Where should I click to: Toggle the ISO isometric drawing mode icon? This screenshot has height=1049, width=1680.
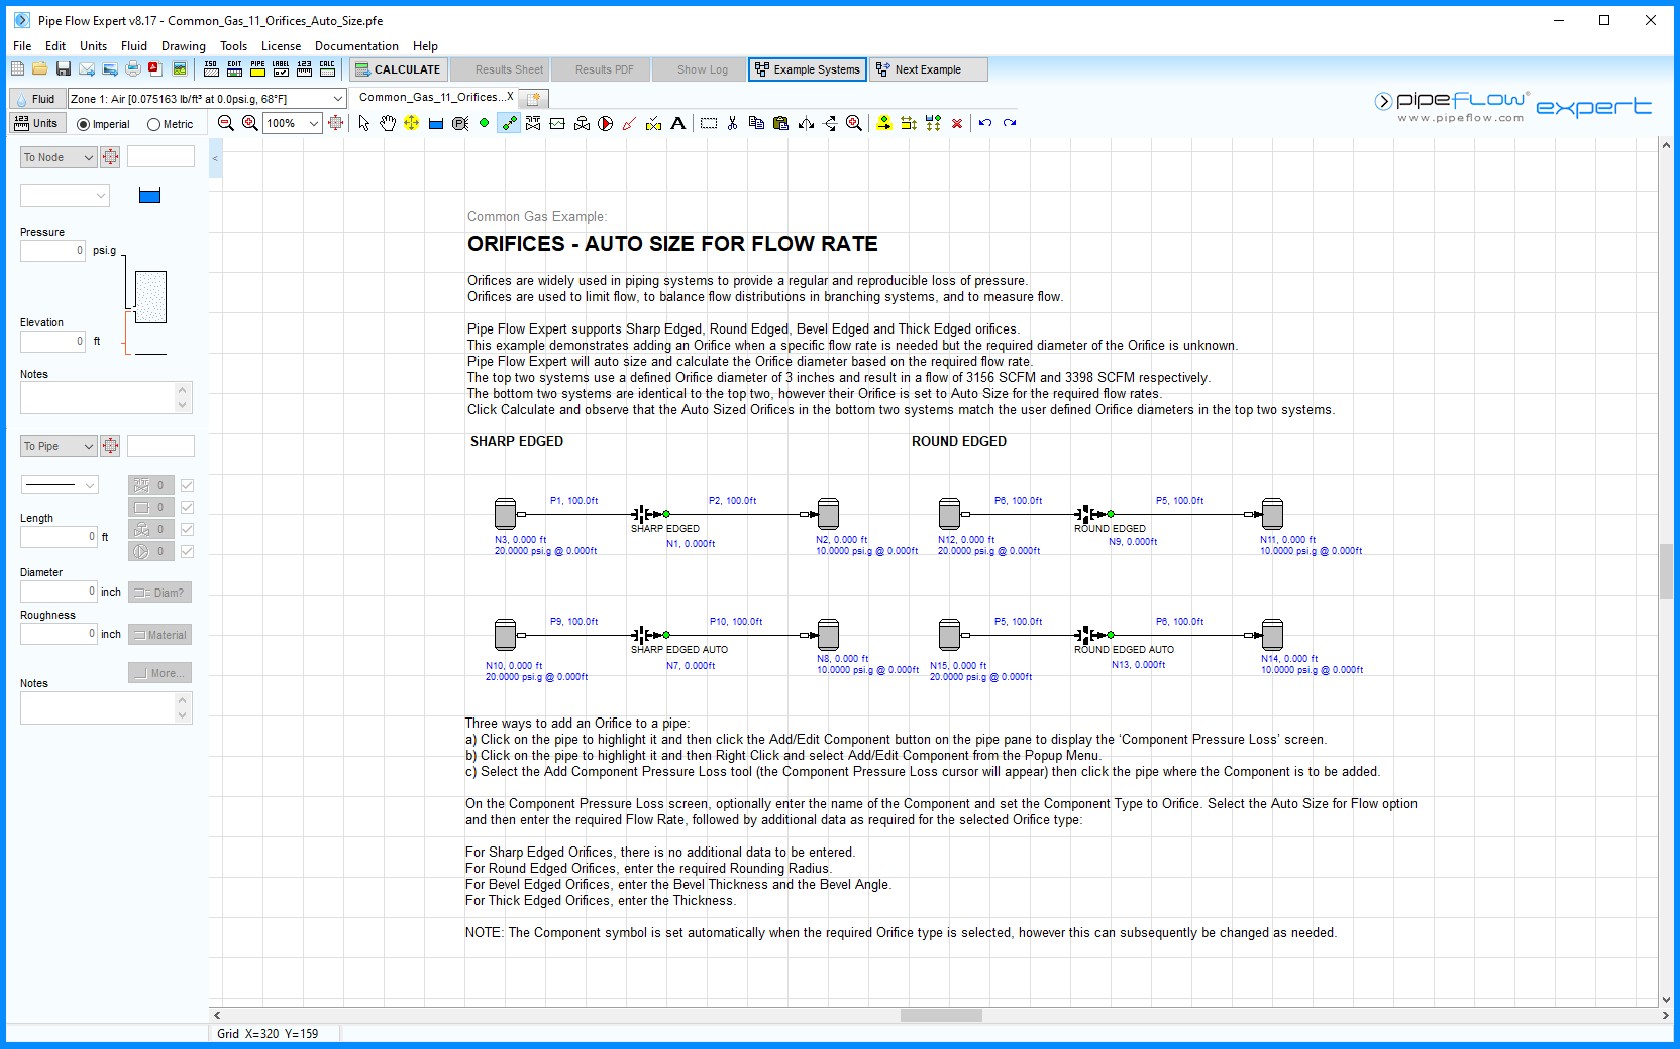(211, 69)
